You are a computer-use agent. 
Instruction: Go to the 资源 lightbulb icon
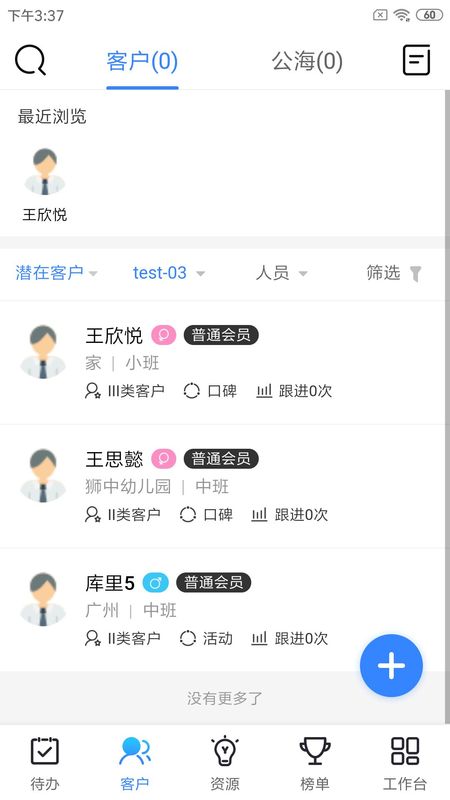click(x=225, y=751)
